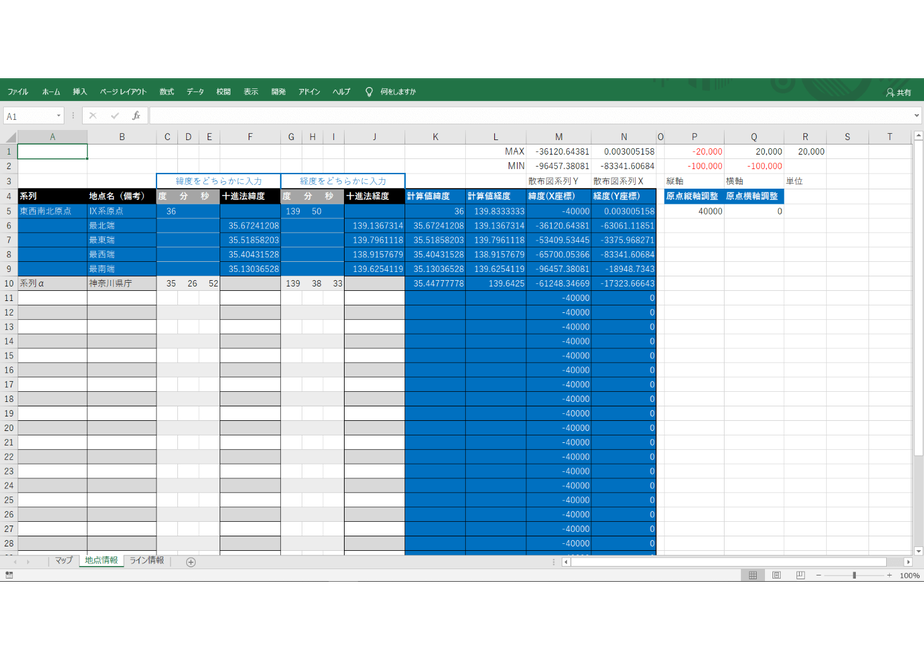924x660 pixels.
Task: Select the 35.44777778 cell
Action: pos(435,283)
